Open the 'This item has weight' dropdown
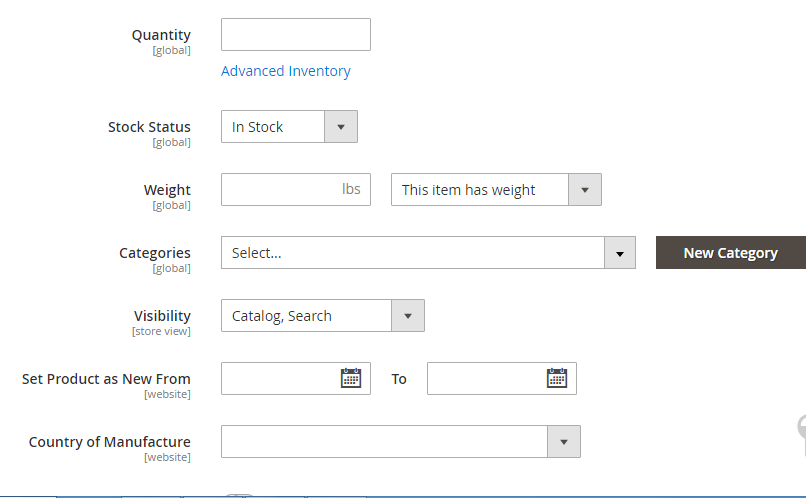The width and height of the screenshot is (806, 498). click(x=495, y=190)
